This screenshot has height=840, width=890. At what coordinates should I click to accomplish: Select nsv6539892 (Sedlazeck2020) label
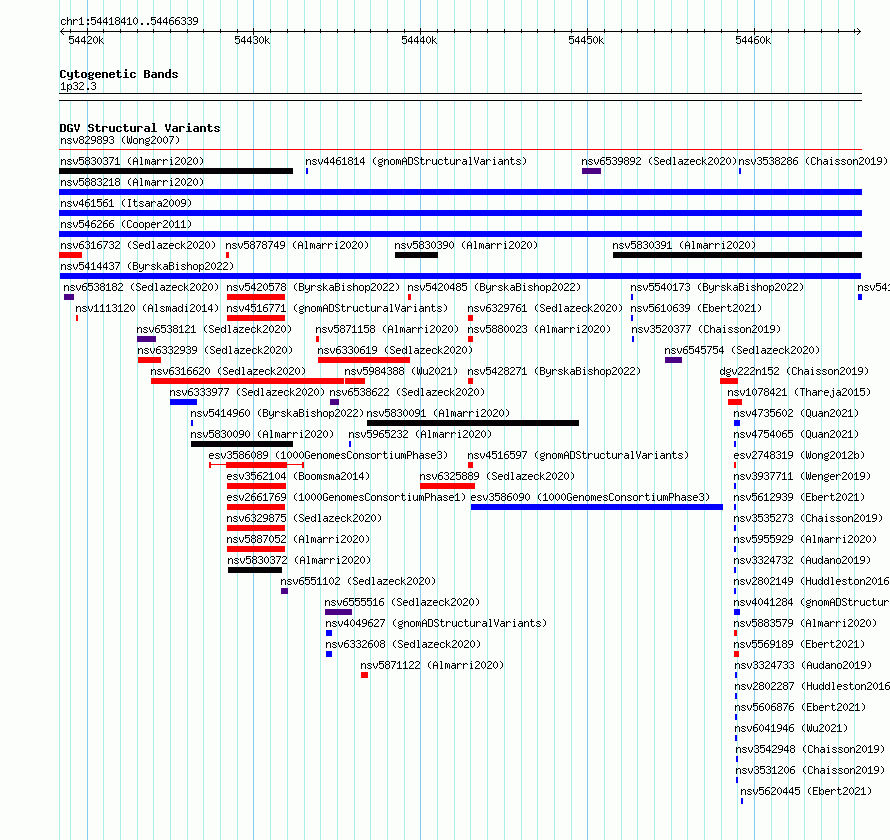click(x=658, y=161)
